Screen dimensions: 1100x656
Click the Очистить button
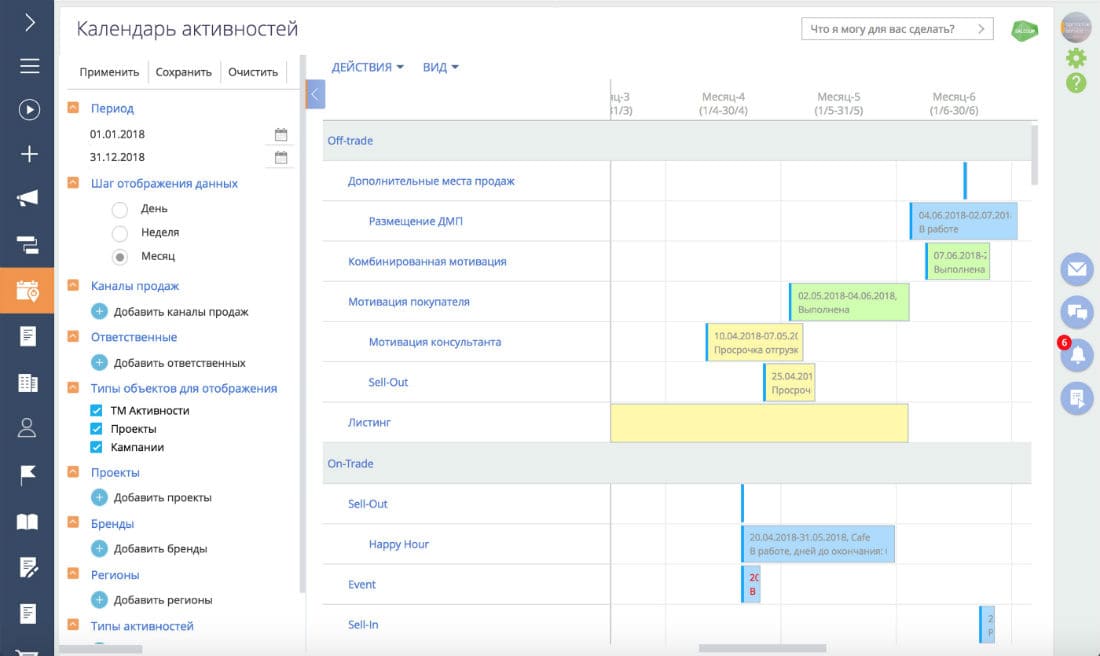tap(253, 72)
